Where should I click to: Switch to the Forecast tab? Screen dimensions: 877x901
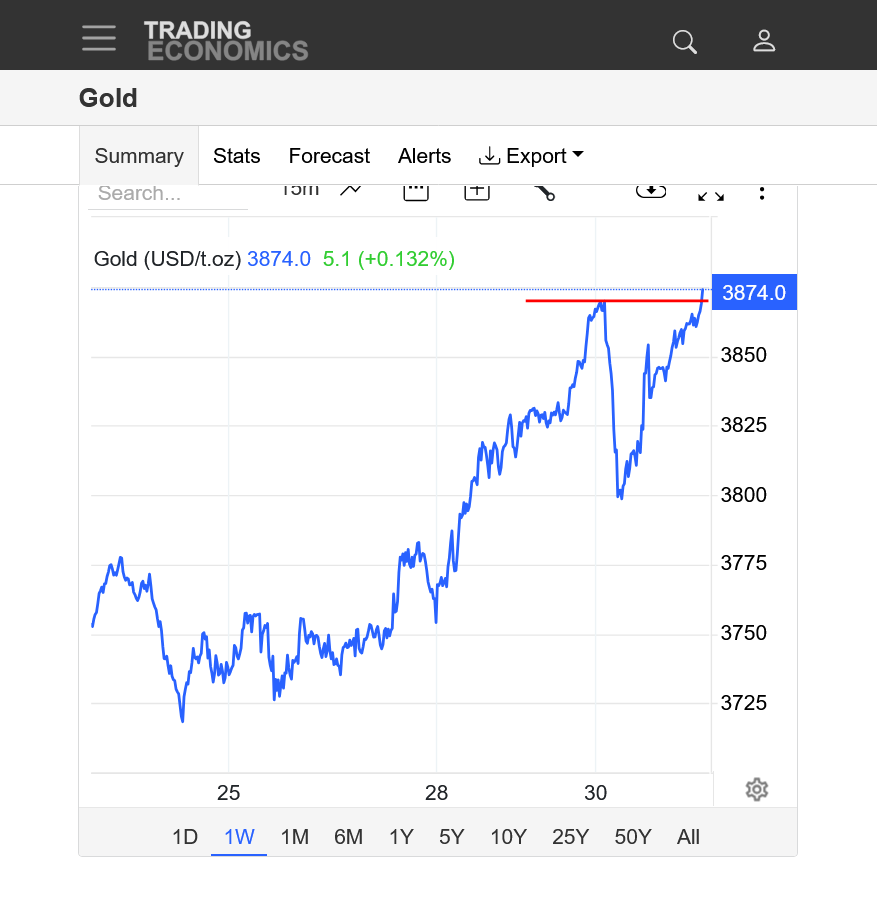tap(329, 156)
